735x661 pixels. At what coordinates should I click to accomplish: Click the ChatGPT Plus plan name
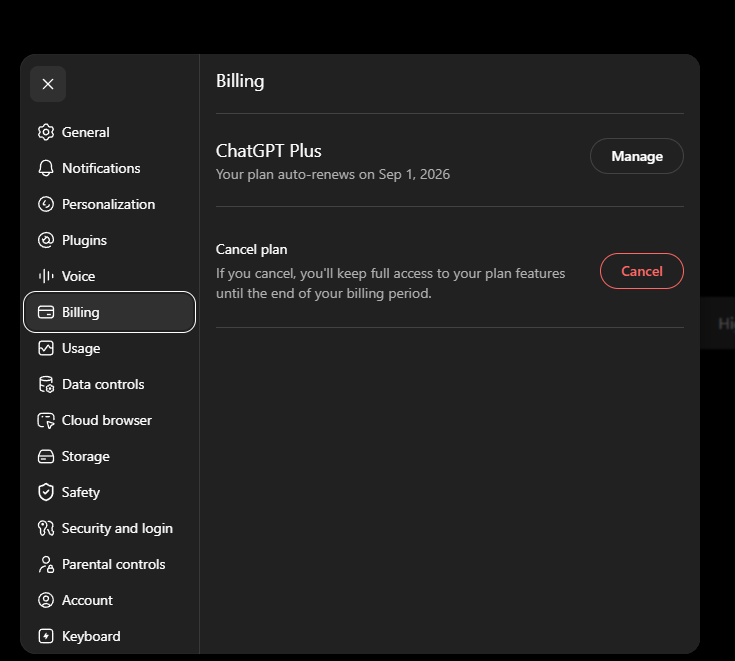[269, 151]
